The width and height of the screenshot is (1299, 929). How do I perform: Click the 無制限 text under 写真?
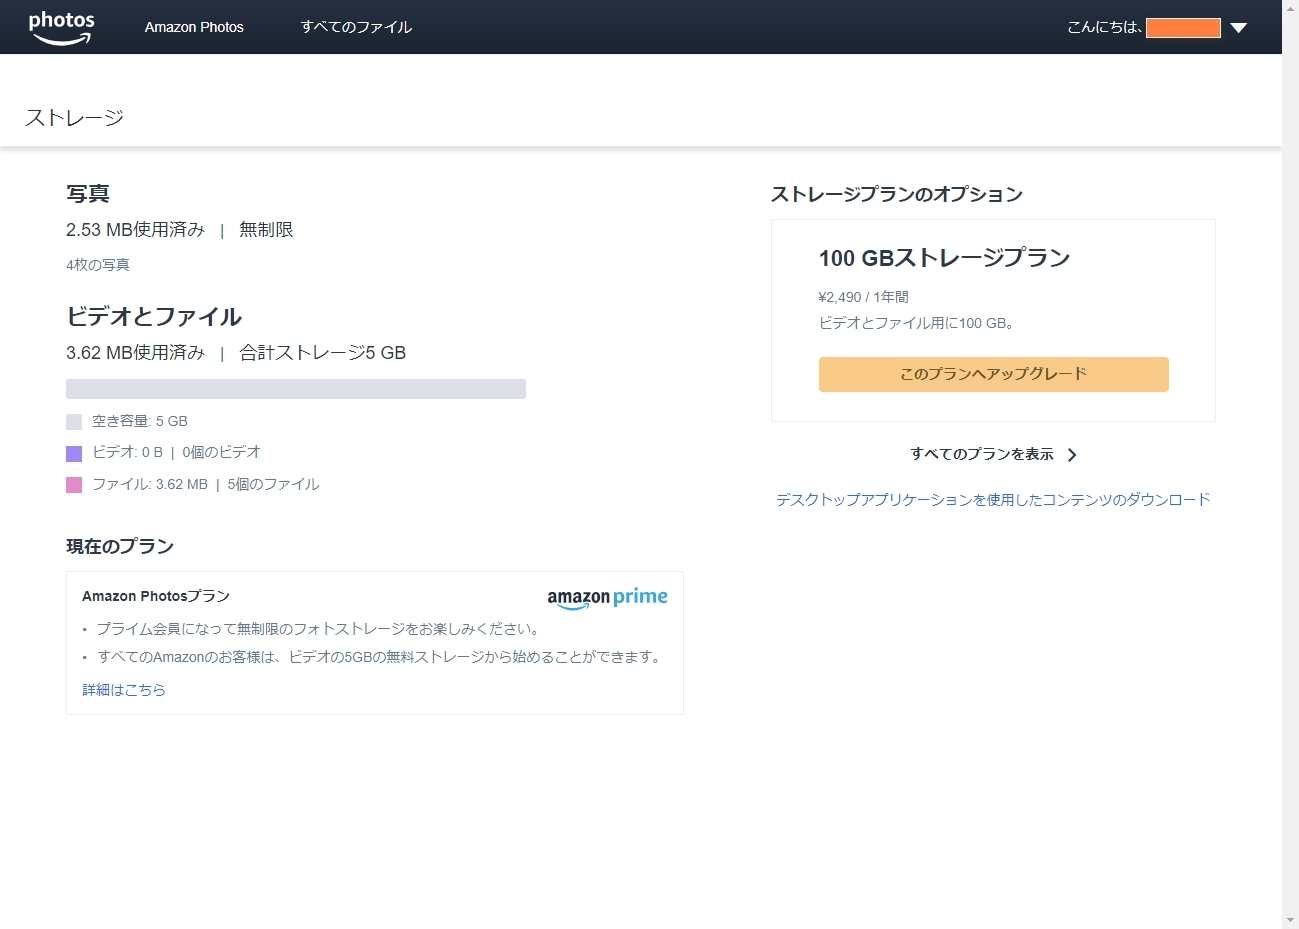(266, 230)
